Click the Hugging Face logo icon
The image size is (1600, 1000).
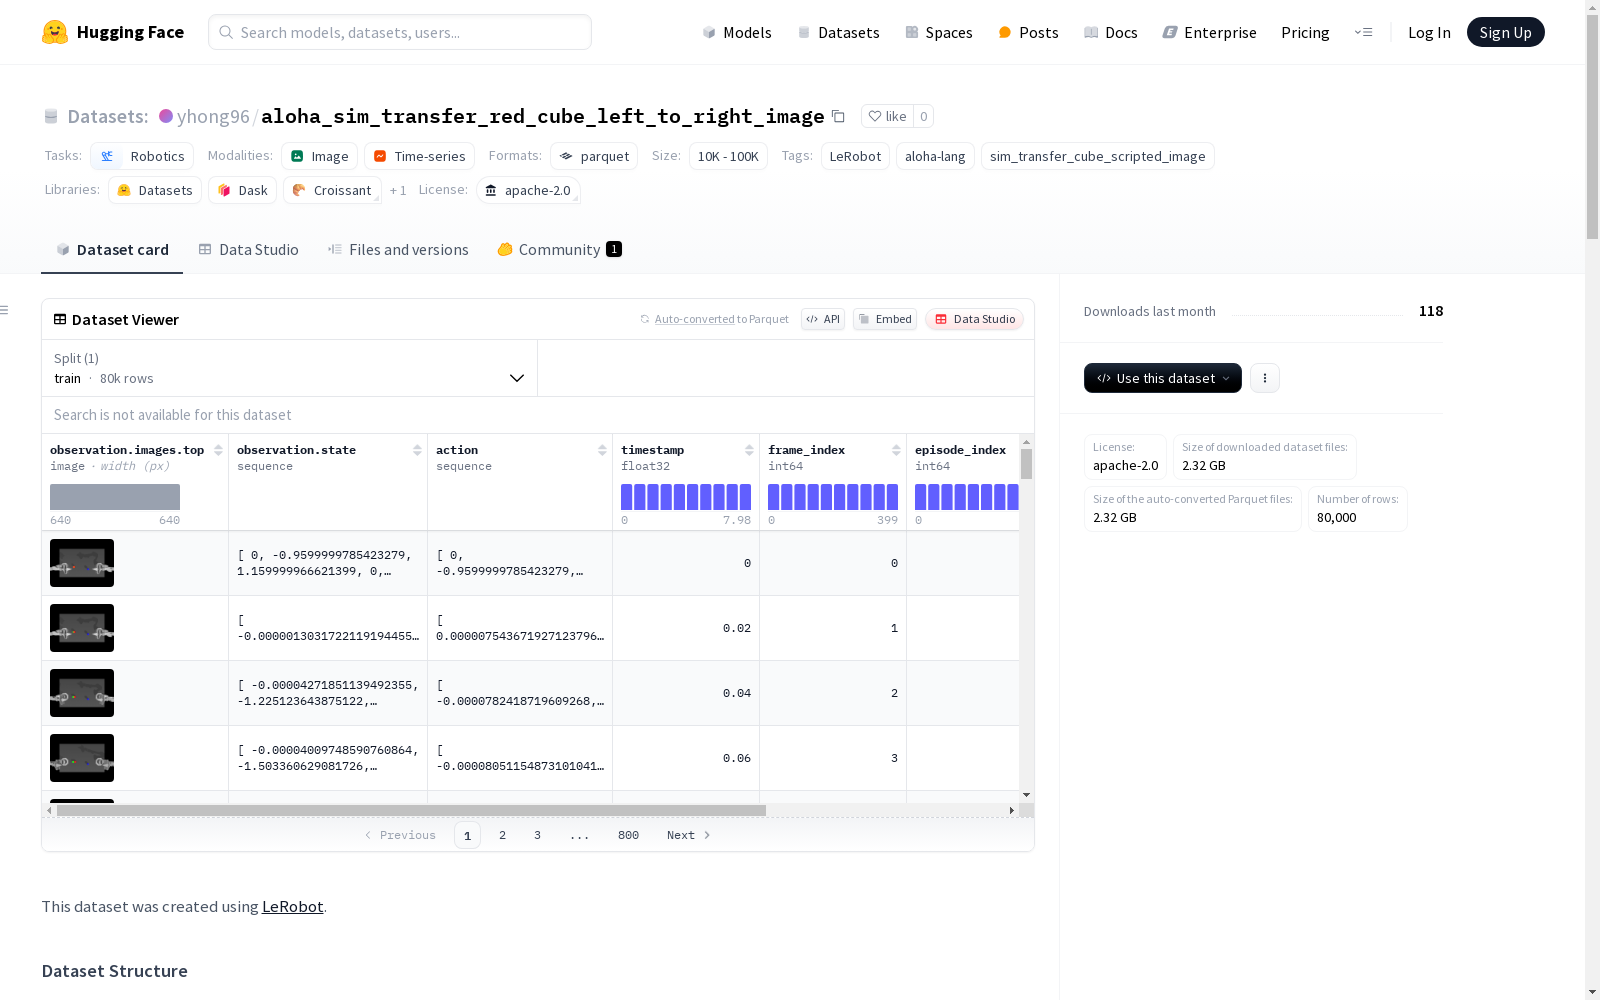tap(55, 32)
